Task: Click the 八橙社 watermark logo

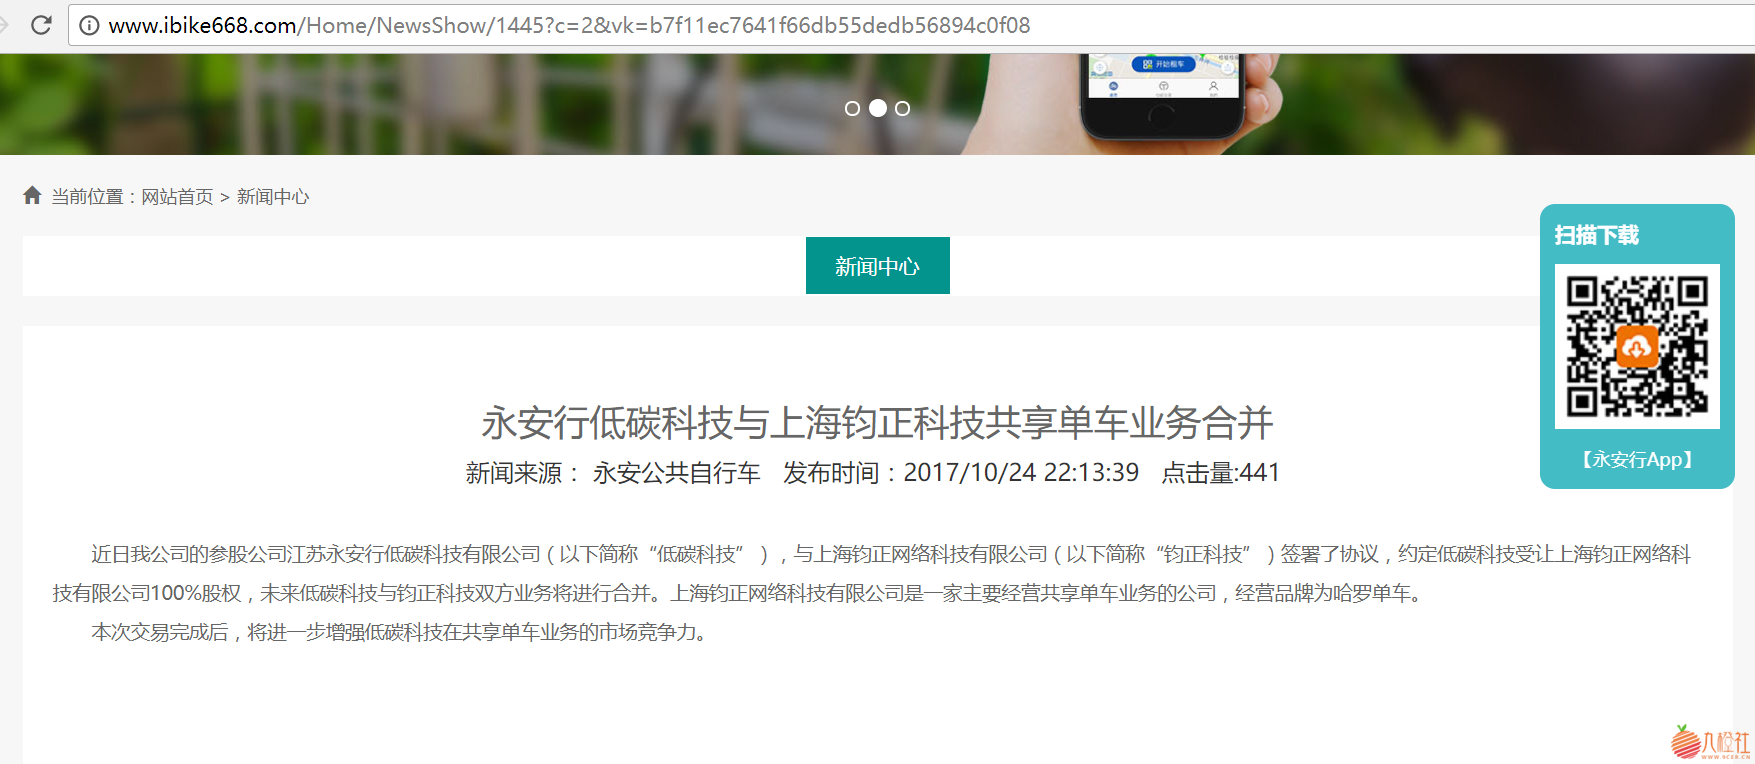Action: (1710, 742)
